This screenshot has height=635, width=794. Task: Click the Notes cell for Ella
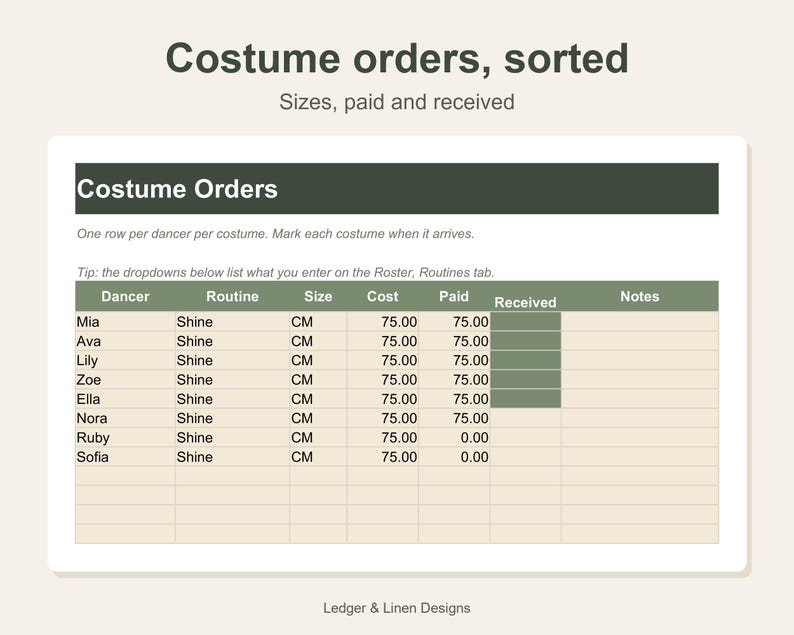click(640, 399)
